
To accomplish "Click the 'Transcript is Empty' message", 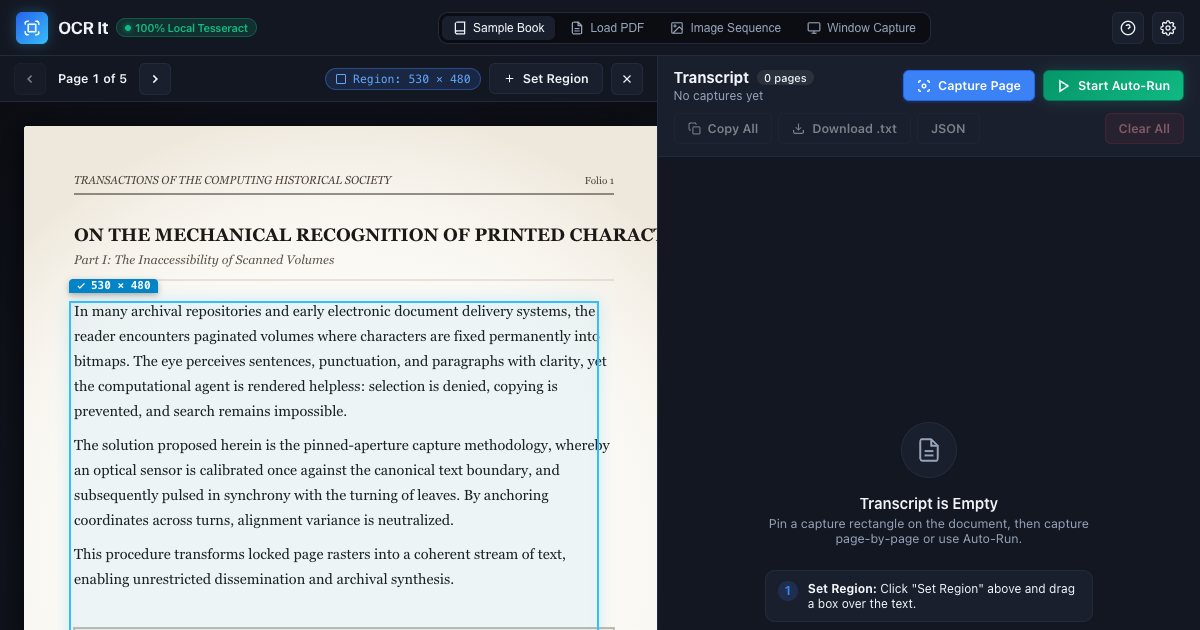I will [x=929, y=504].
